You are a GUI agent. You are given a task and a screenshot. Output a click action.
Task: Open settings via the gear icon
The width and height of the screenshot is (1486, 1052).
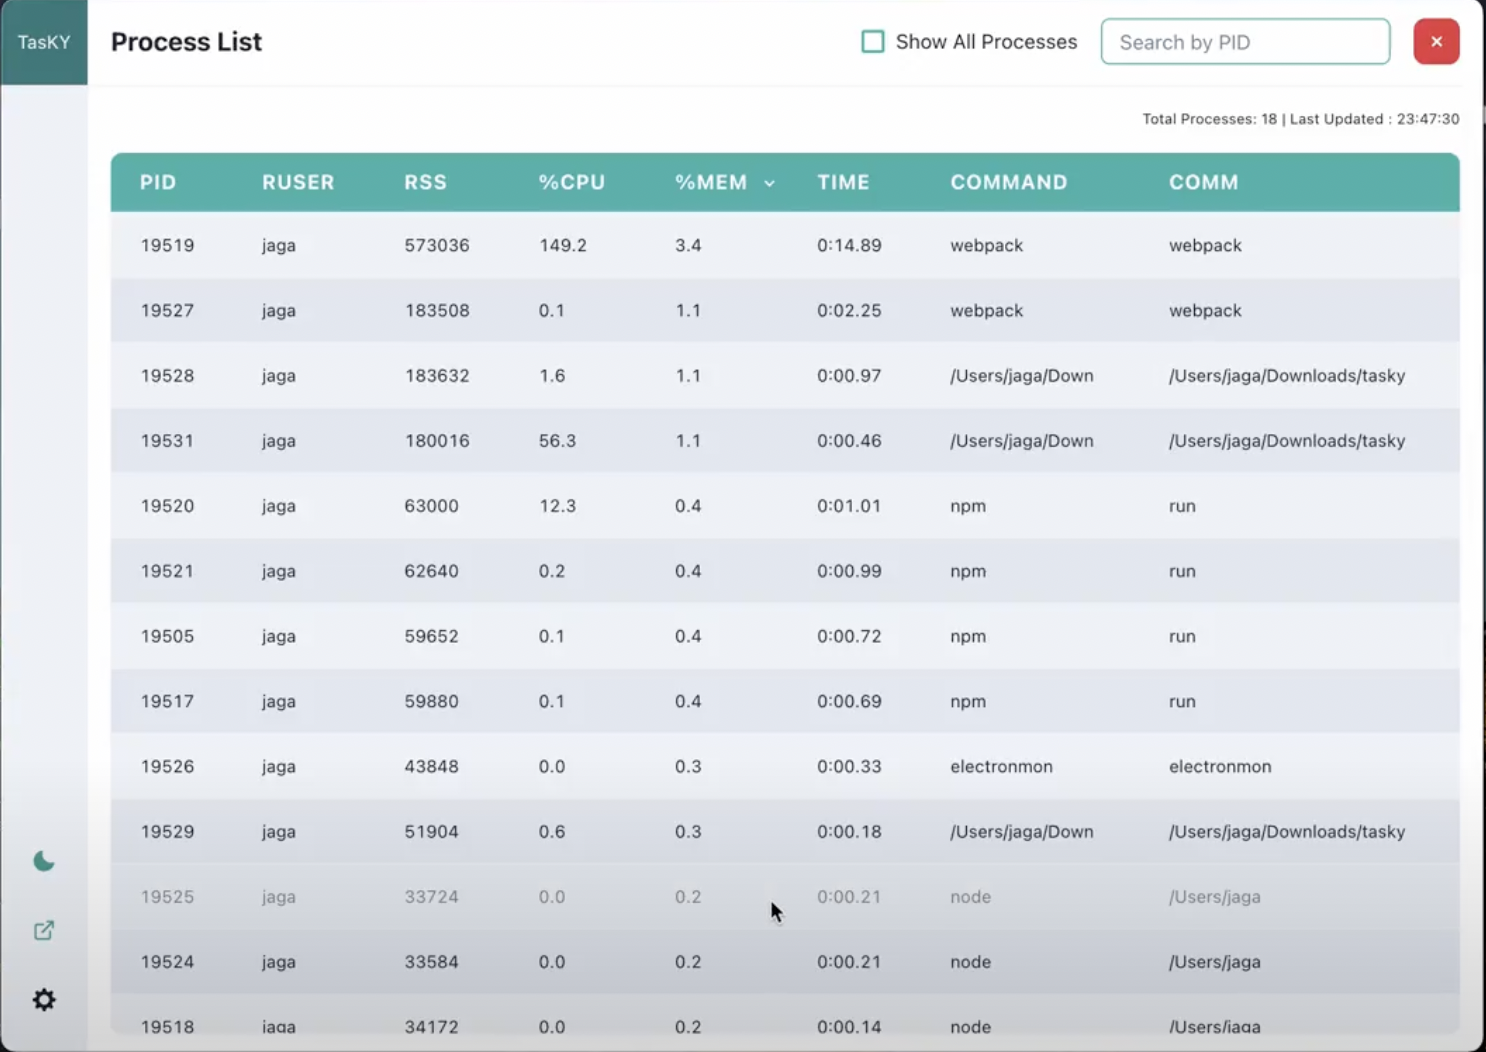pos(44,999)
